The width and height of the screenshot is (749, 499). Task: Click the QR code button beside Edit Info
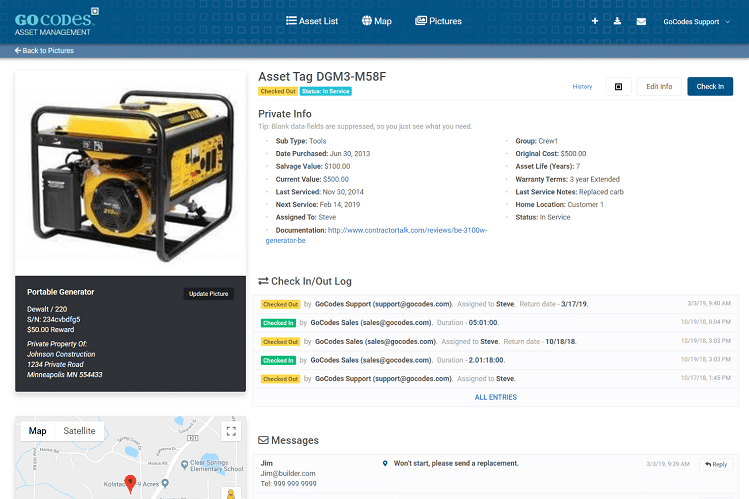pyautogui.click(x=618, y=86)
